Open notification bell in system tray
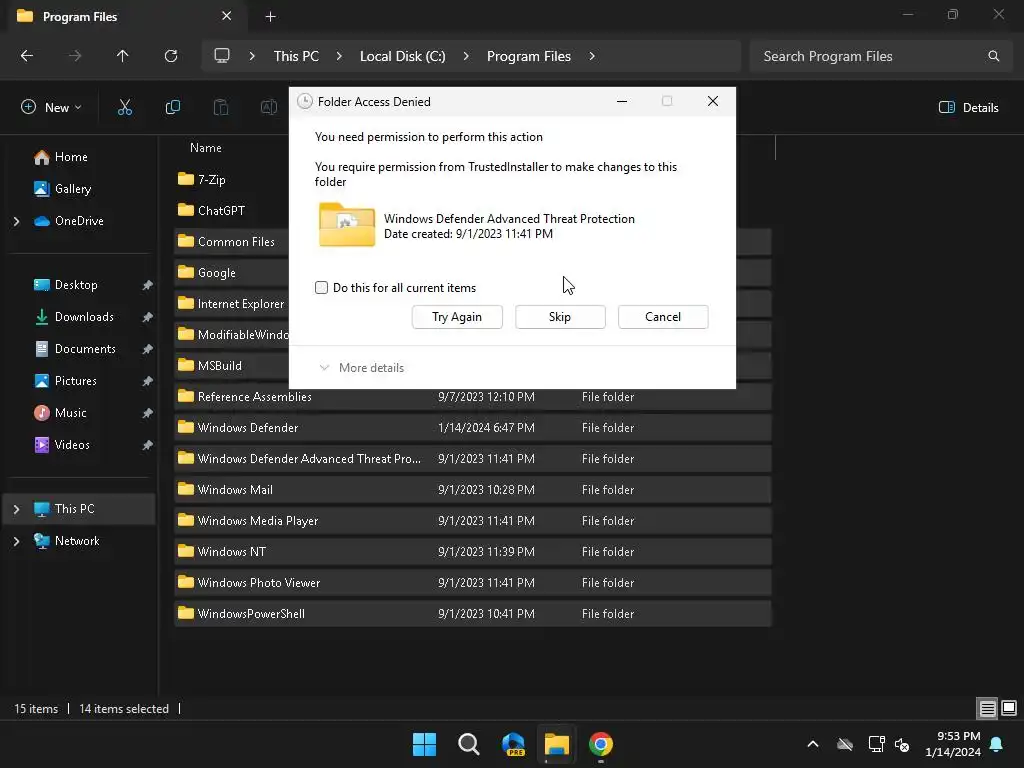Viewport: 1024px width, 768px height. (x=997, y=744)
